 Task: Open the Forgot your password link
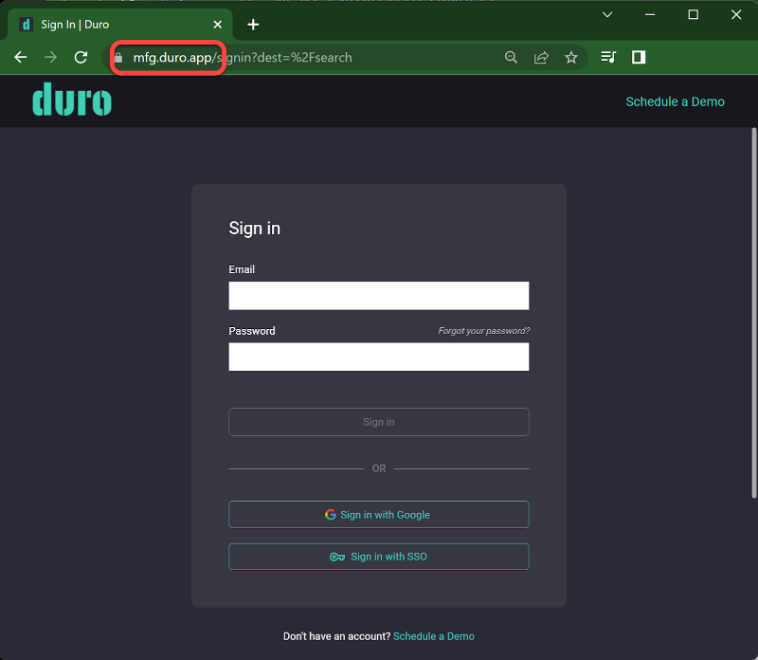pyautogui.click(x=484, y=331)
